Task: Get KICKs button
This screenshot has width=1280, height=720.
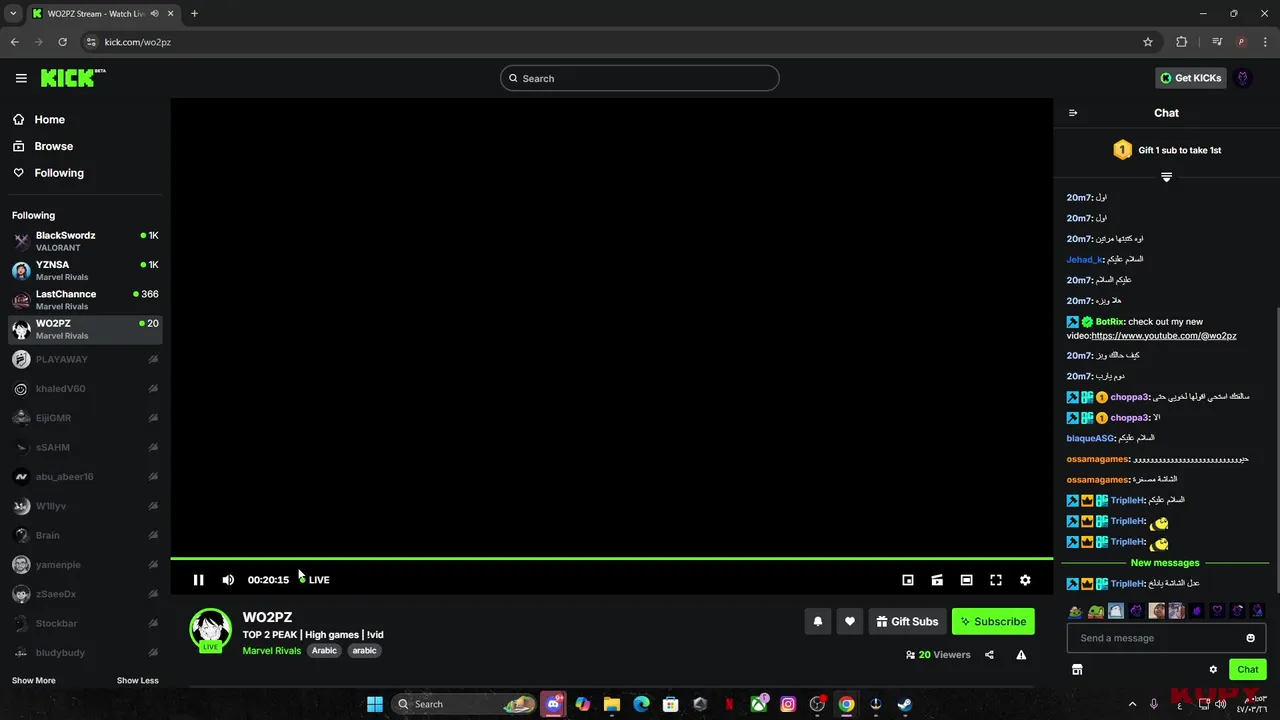Action: tap(1190, 78)
